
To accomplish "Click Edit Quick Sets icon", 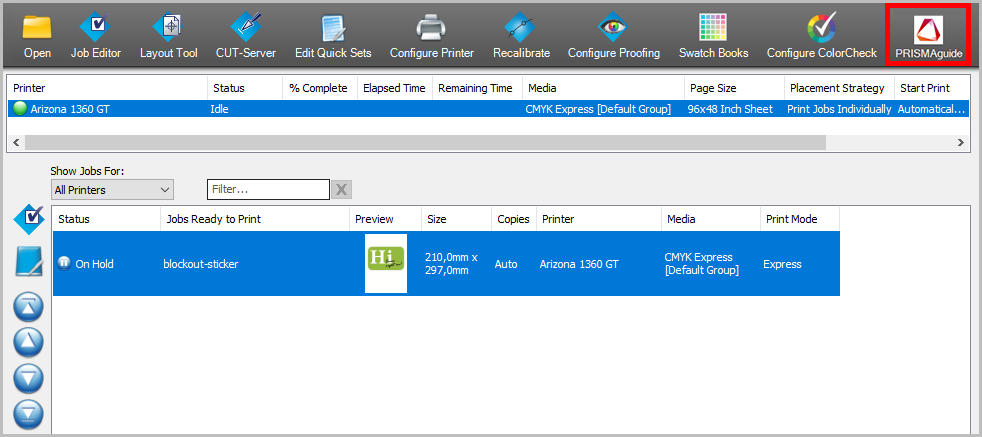I will click(x=333, y=34).
